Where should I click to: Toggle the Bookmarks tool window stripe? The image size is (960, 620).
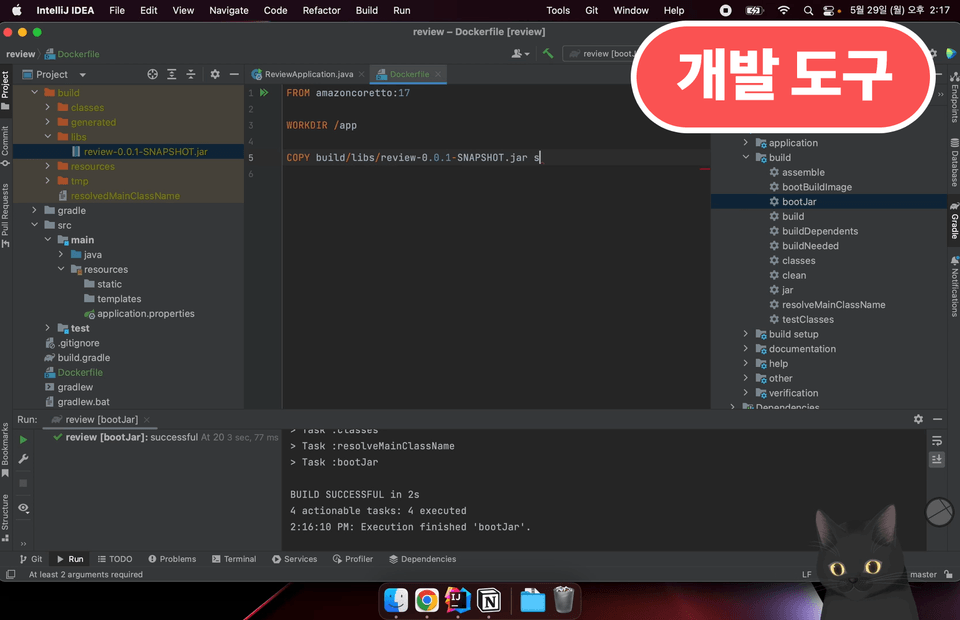(6, 449)
